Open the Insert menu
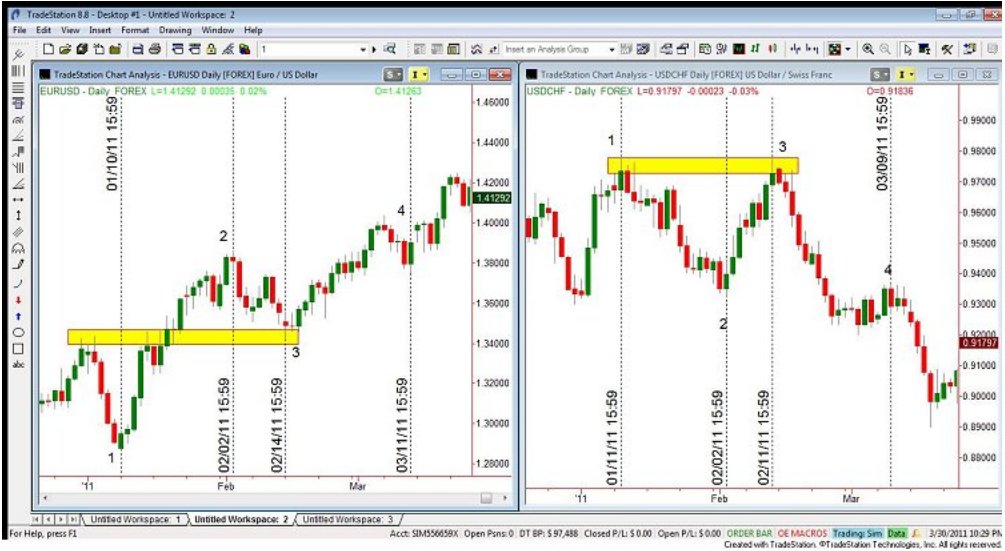The image size is (1005, 551). 100,30
